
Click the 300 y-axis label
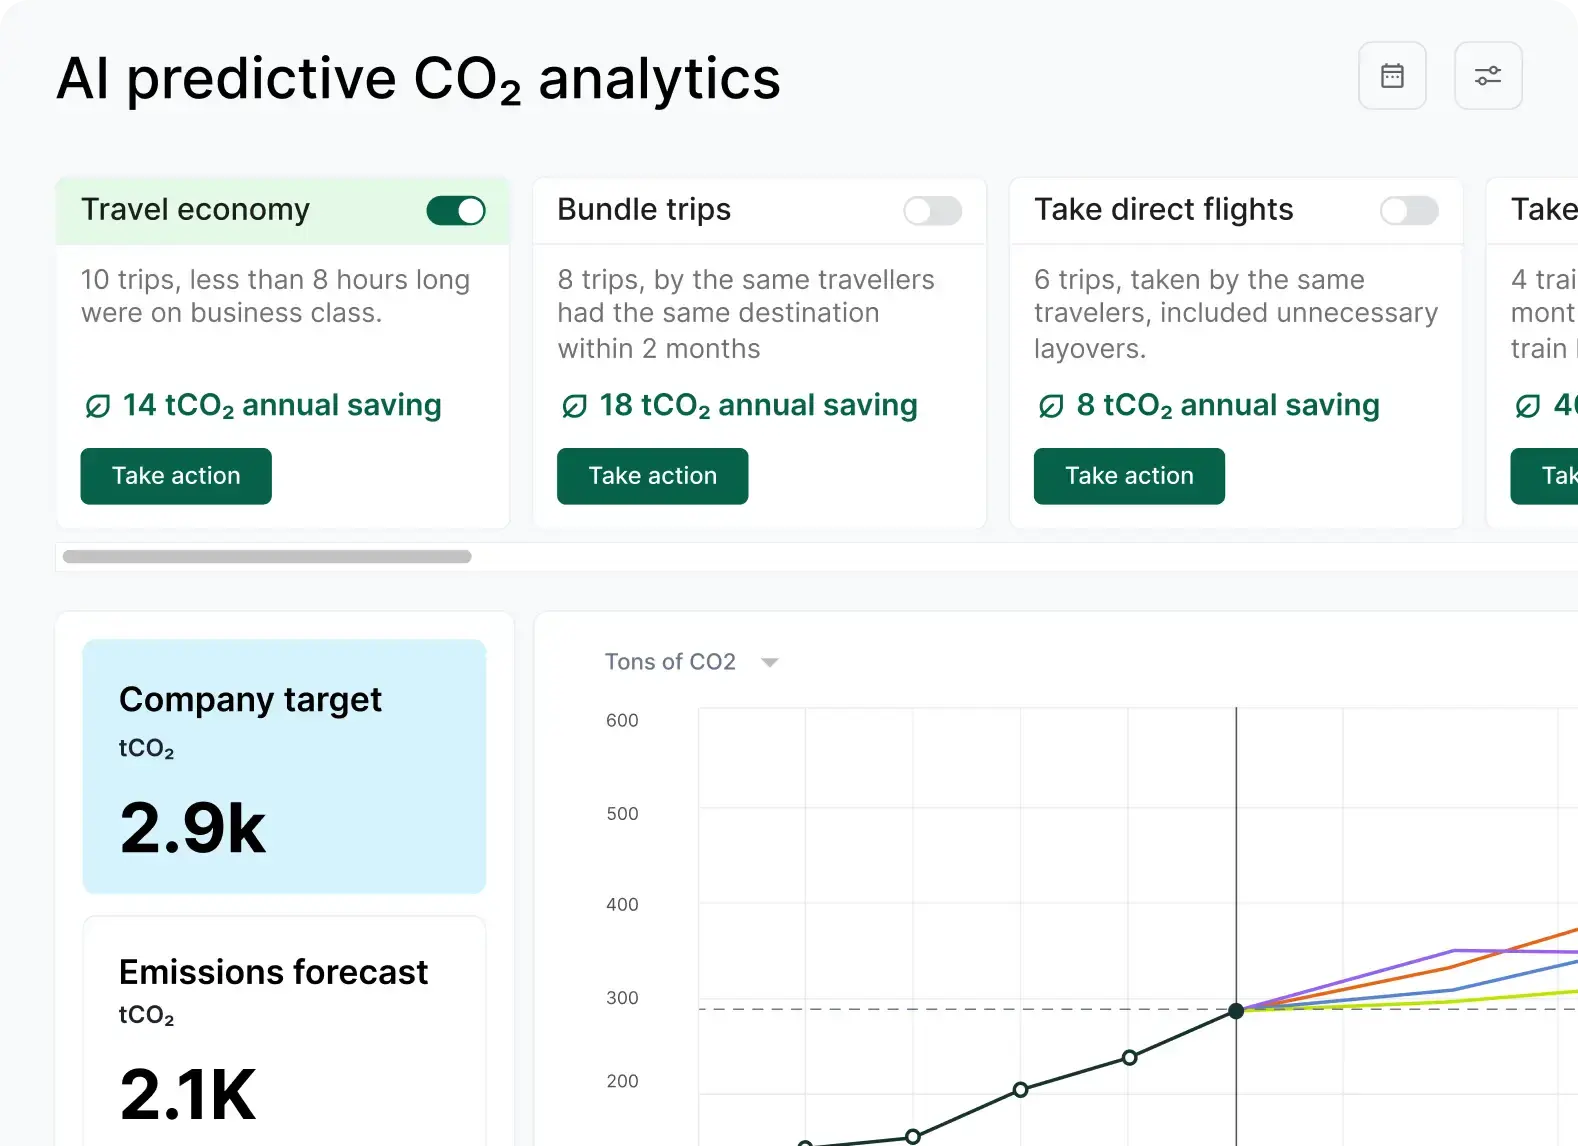coord(622,998)
